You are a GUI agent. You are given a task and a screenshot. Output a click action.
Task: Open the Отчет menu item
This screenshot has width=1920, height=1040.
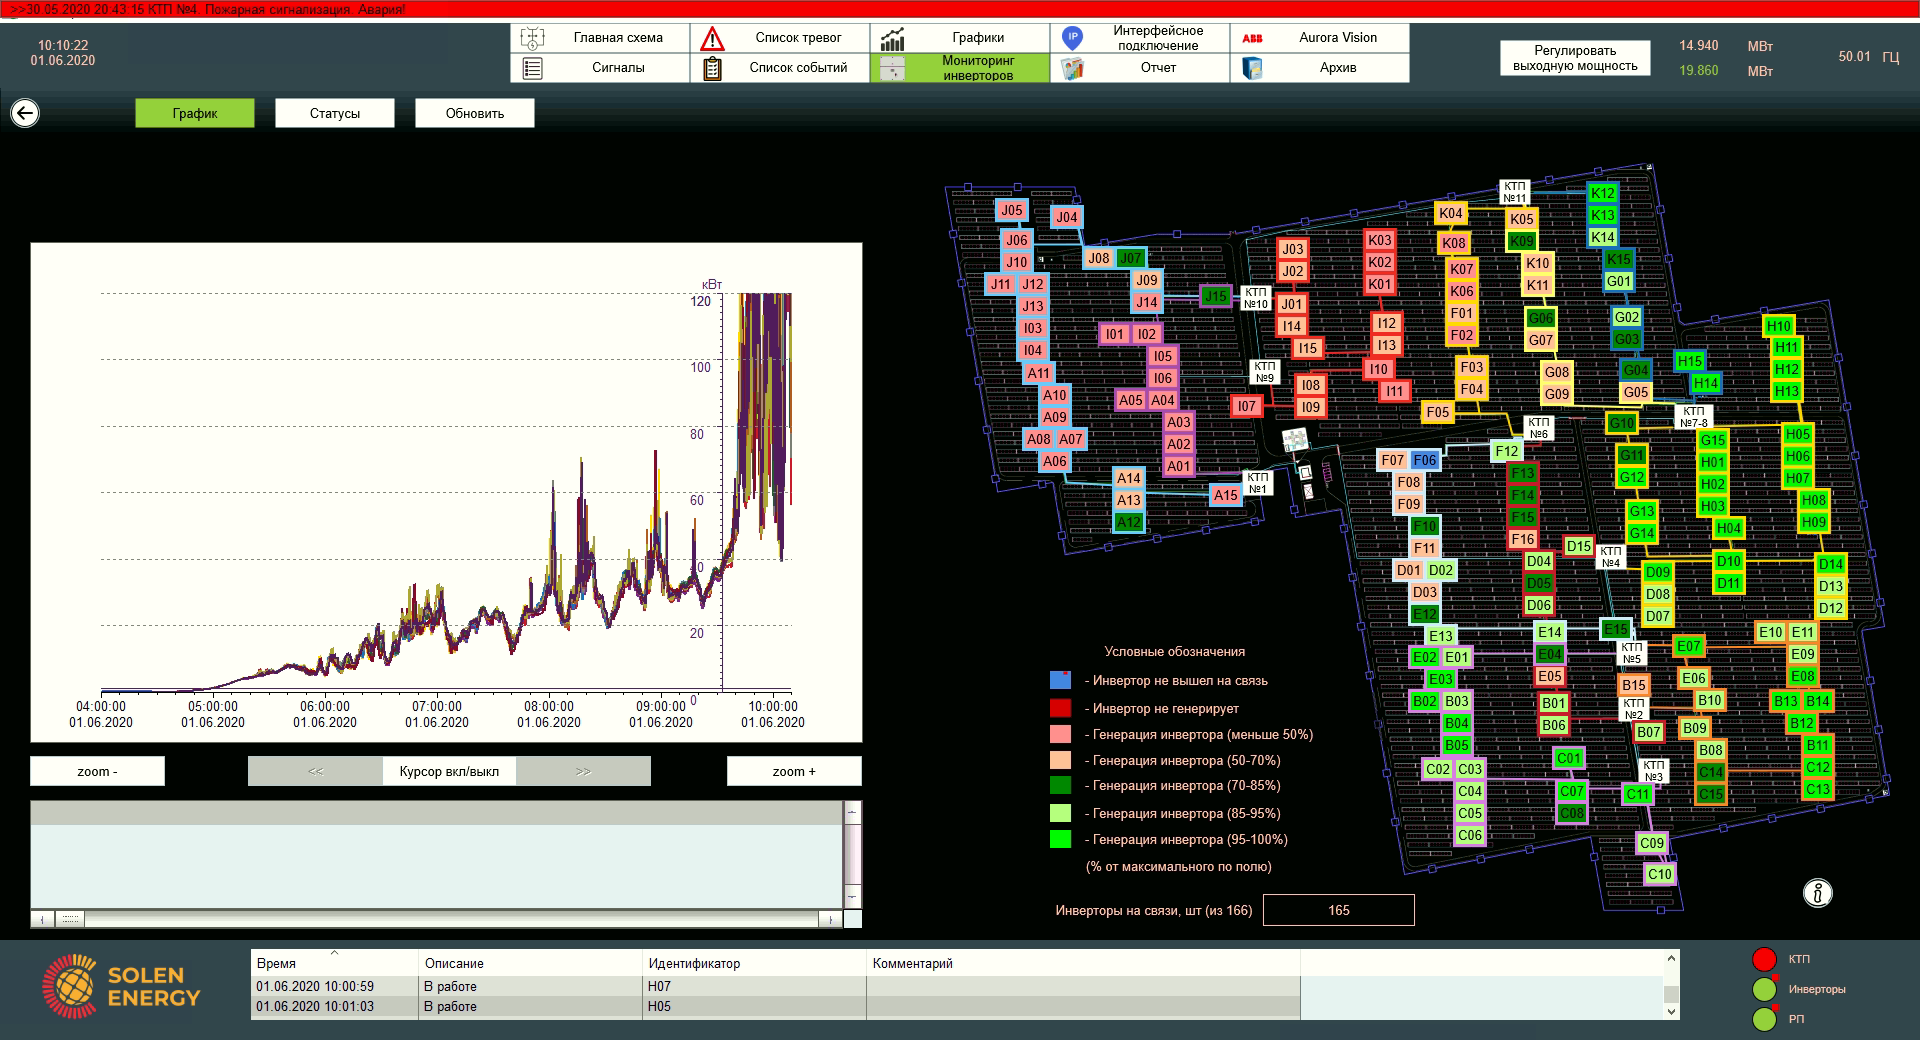pos(1158,68)
